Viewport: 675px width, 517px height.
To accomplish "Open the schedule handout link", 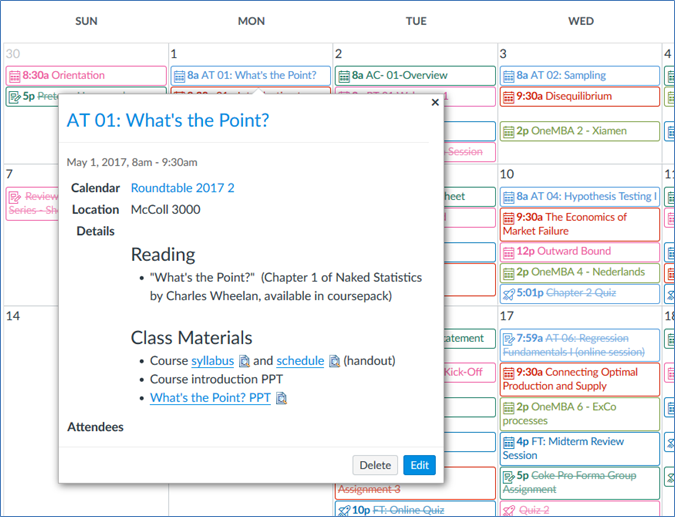I will pyautogui.click(x=300, y=361).
